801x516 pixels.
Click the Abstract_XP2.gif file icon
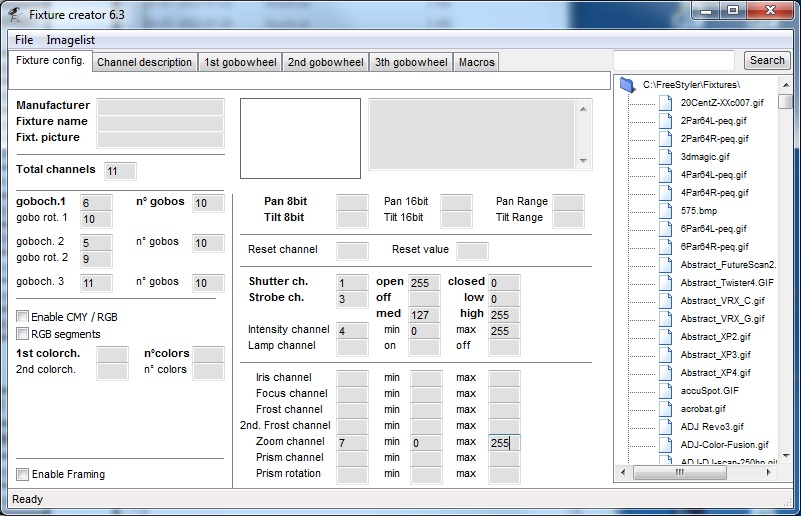[x=667, y=337]
